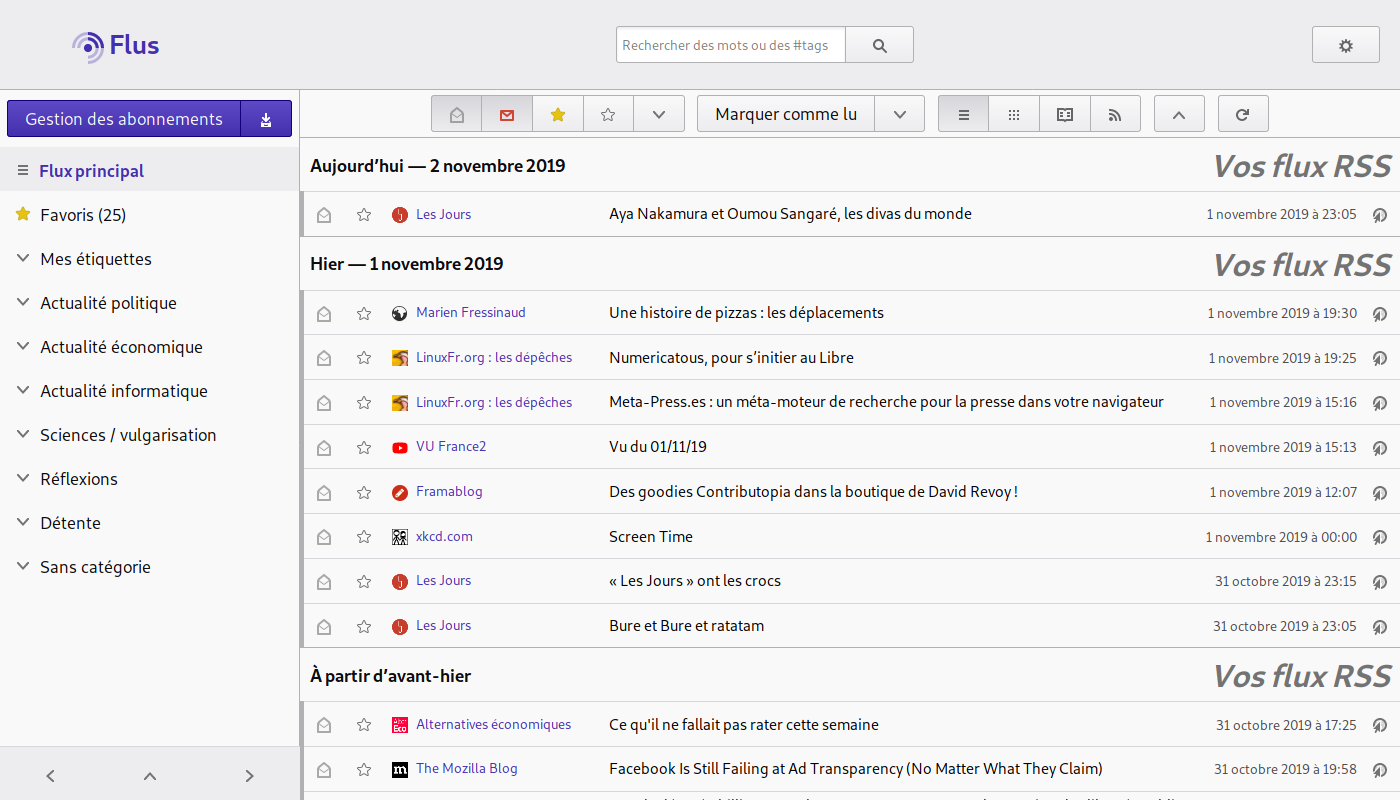Viewport: 1400px width, 800px height.
Task: Open the Marien Fressinaud feed link
Action: click(x=470, y=313)
